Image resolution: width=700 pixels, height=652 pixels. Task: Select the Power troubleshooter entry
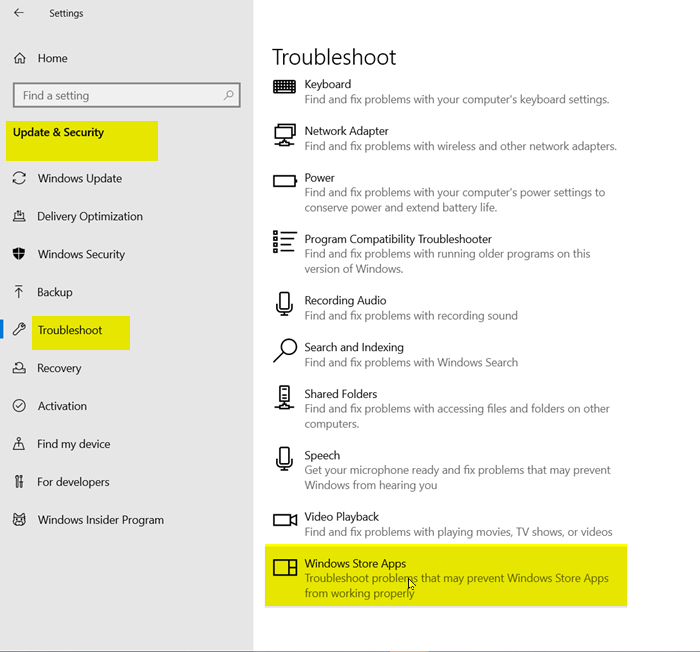point(319,178)
